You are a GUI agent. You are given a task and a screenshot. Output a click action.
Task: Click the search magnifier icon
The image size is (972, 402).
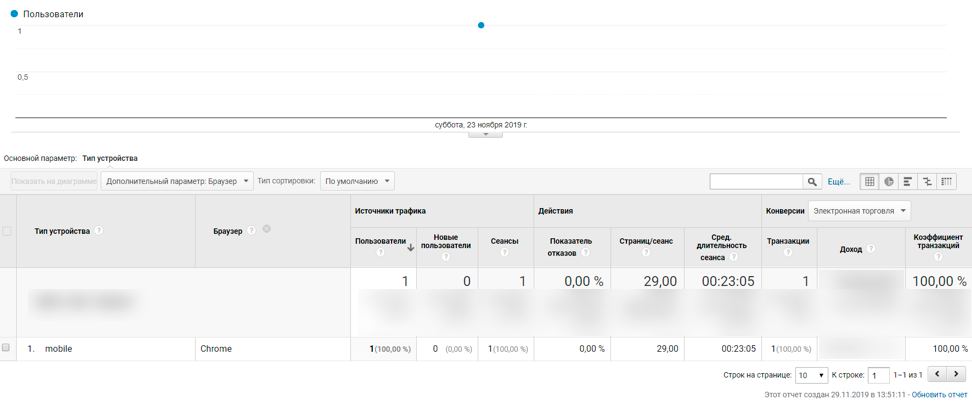click(x=812, y=181)
